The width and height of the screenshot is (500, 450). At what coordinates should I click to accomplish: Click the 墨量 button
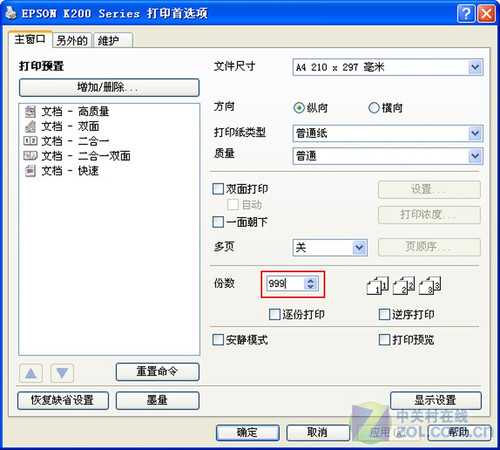click(158, 400)
